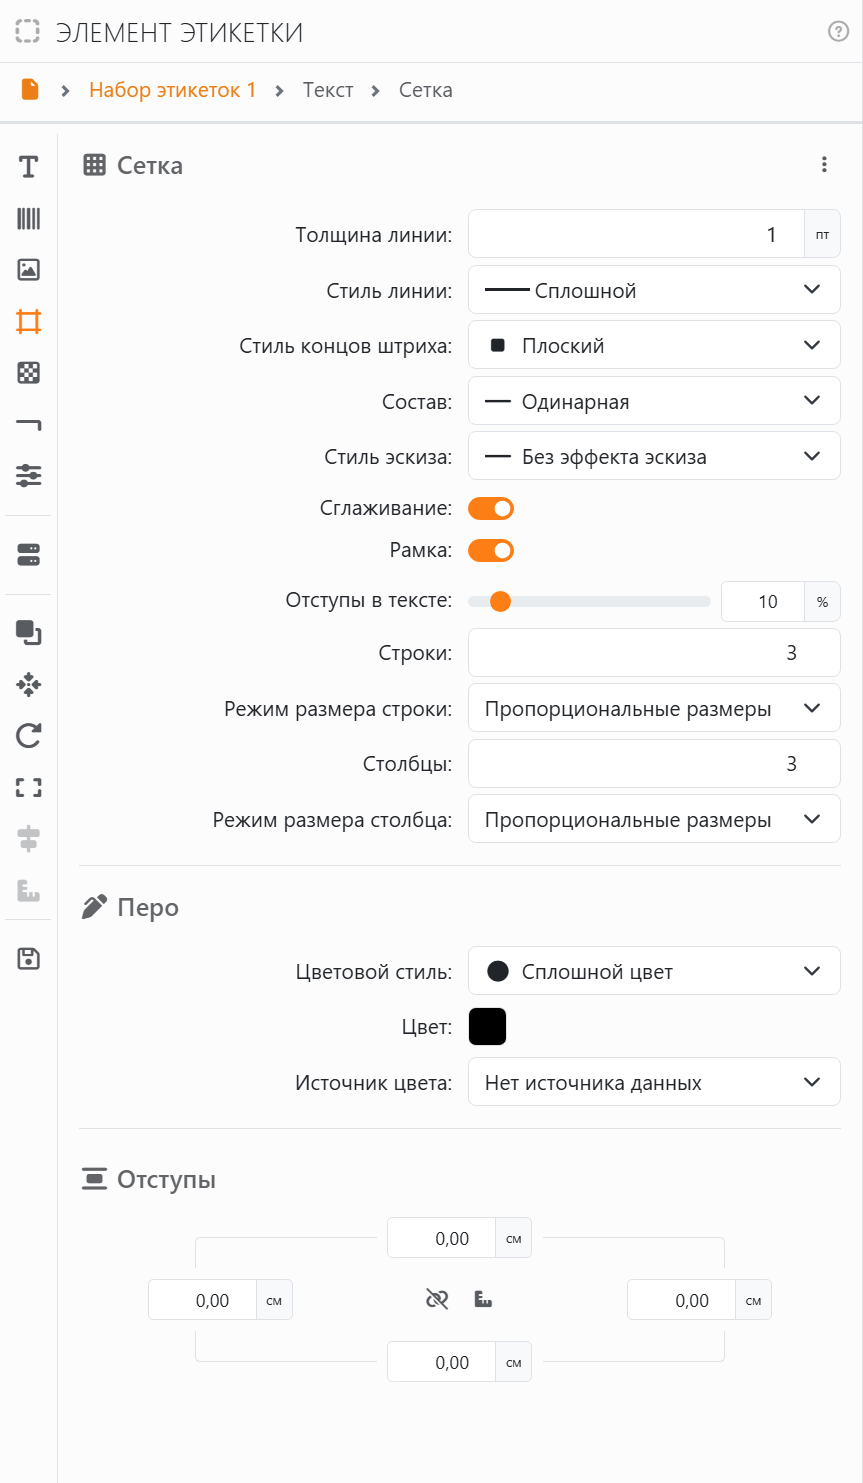The width and height of the screenshot is (863, 1483).
Task: Toggle the linked margins chain icon
Action: [437, 1300]
